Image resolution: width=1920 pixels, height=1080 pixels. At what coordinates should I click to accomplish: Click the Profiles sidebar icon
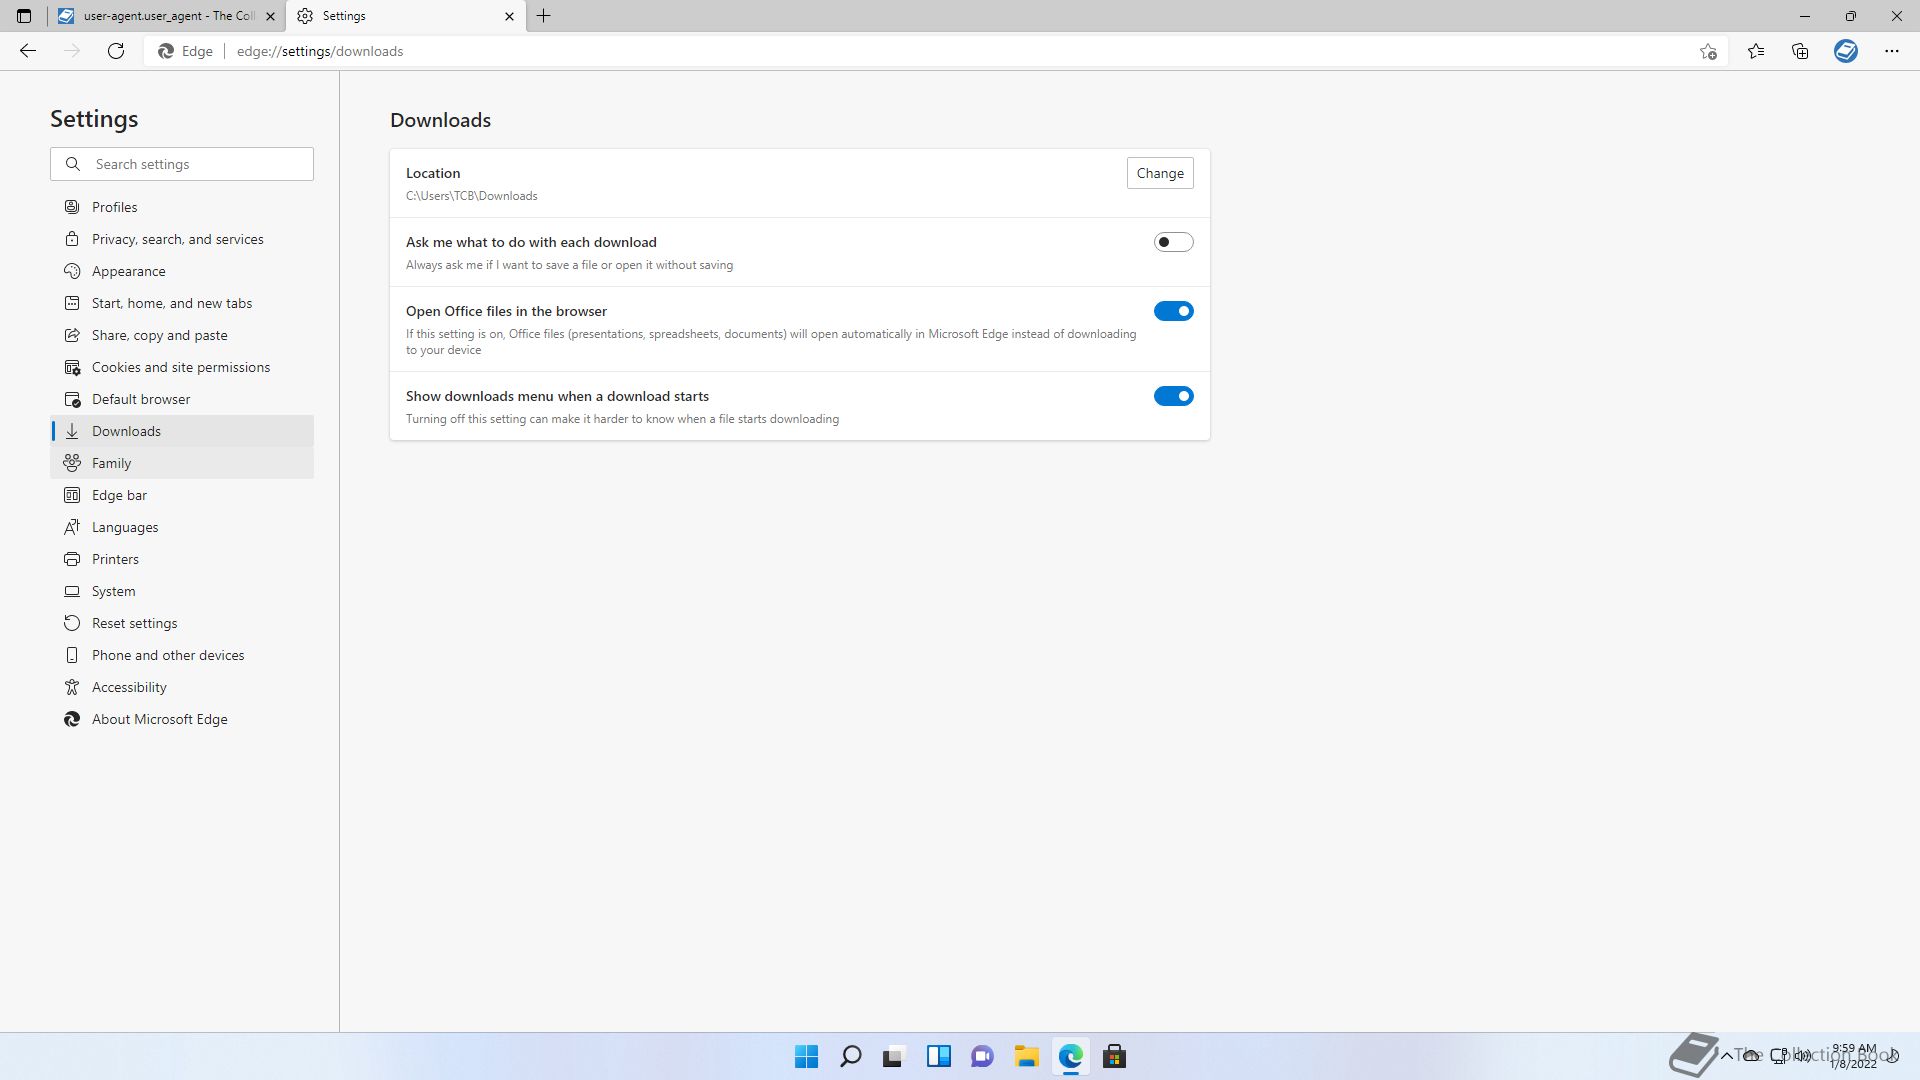click(x=72, y=207)
